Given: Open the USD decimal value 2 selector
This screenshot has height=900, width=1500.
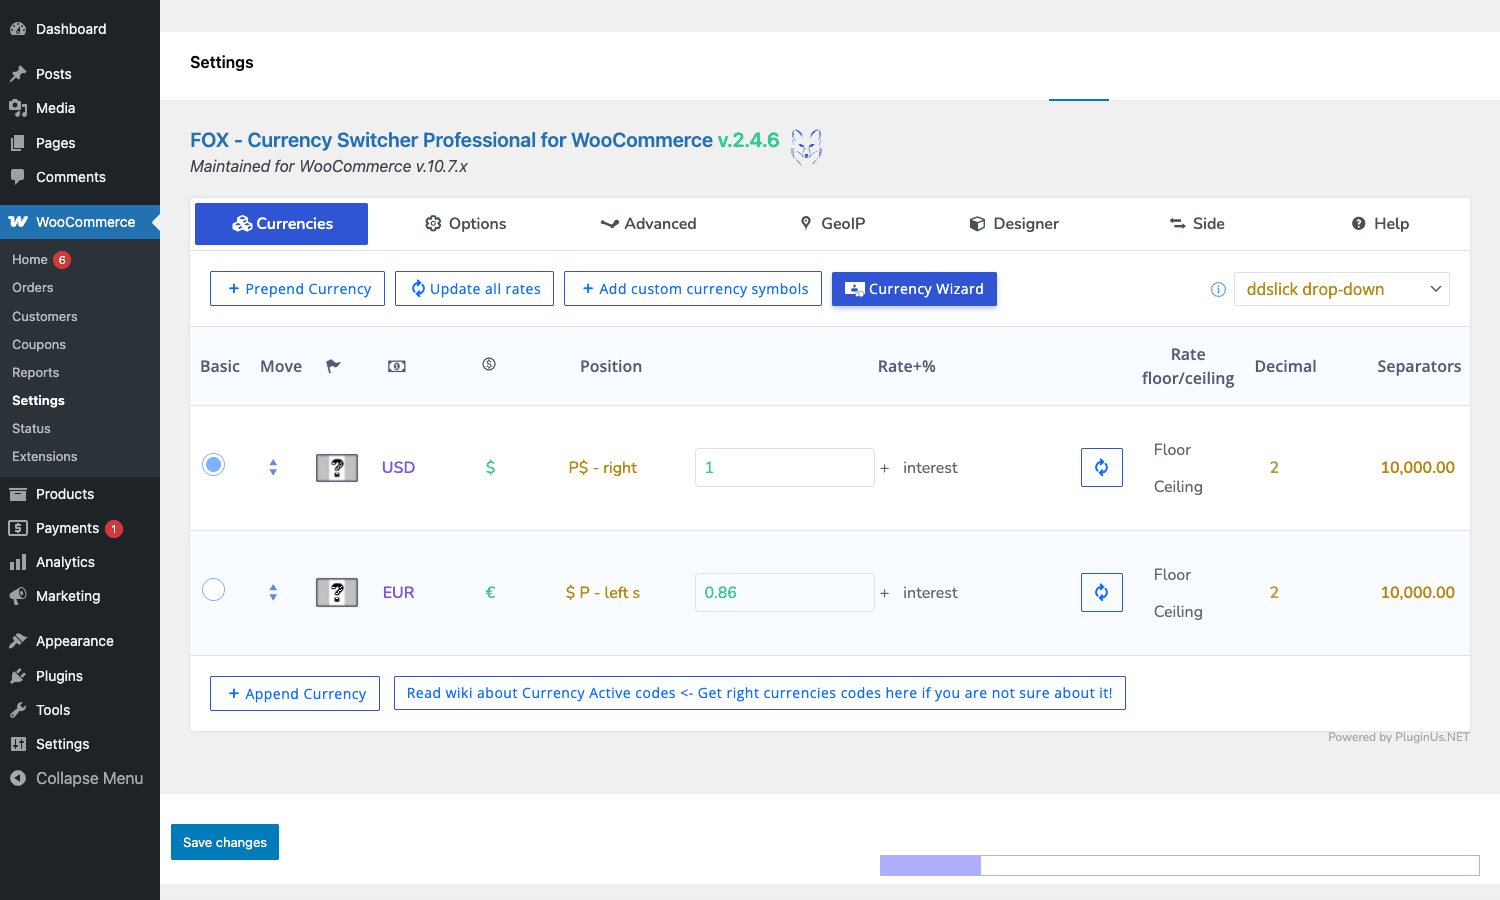Looking at the screenshot, I should click(1274, 467).
